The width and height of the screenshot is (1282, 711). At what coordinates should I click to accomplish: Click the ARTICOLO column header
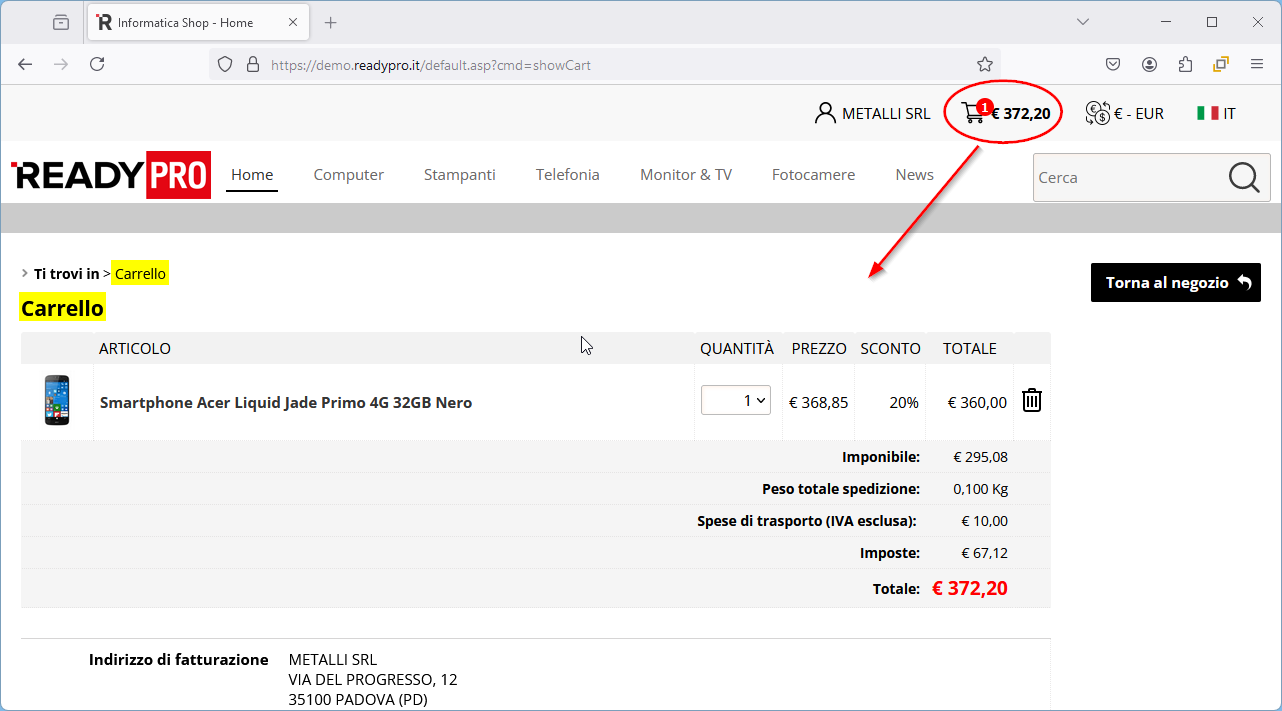135,349
